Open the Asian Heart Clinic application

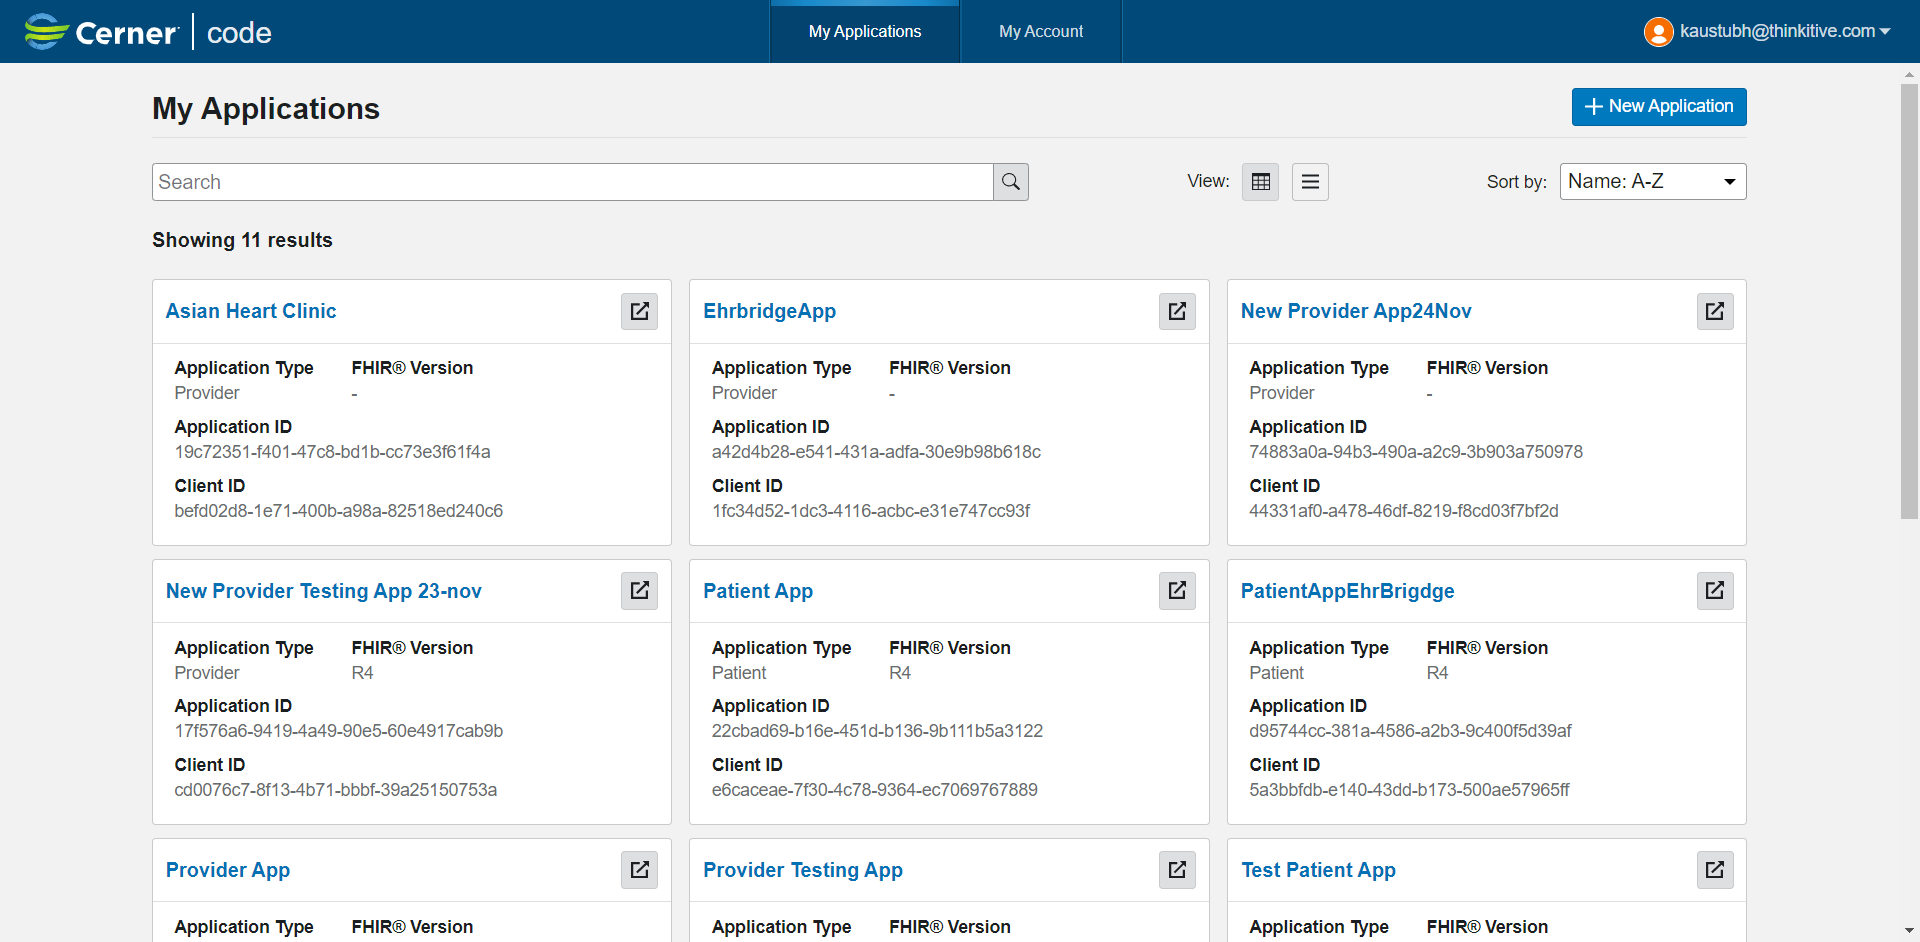(x=251, y=311)
